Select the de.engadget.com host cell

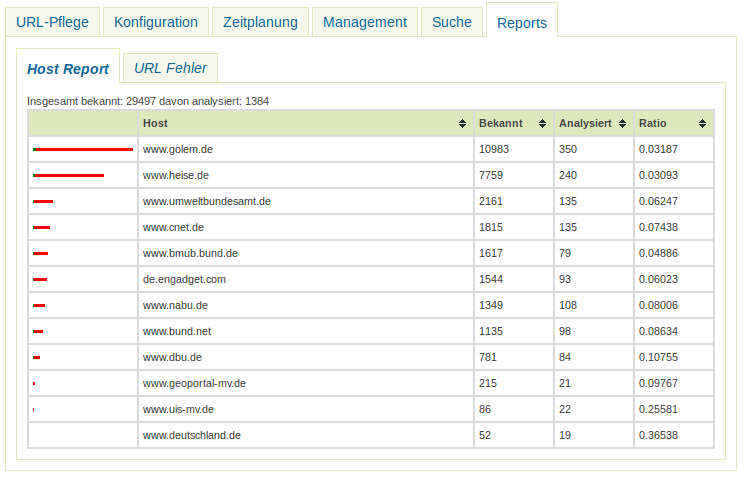[184, 279]
